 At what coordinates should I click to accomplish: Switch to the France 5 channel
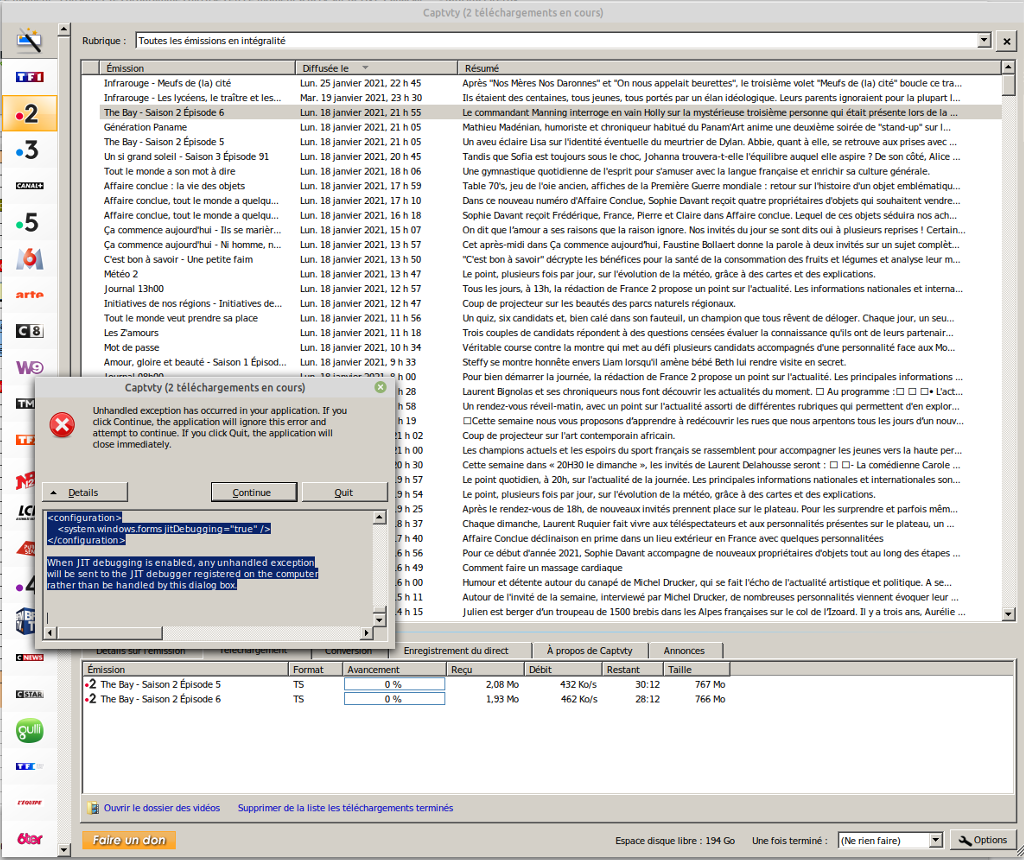pyautogui.click(x=29, y=222)
